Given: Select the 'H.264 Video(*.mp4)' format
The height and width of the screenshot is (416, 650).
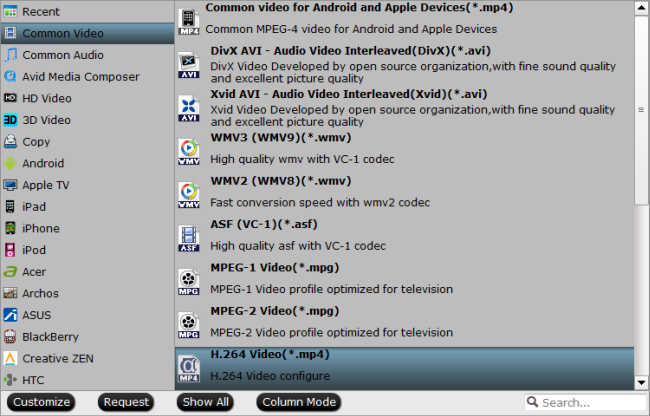Looking at the screenshot, I should tap(405, 369).
